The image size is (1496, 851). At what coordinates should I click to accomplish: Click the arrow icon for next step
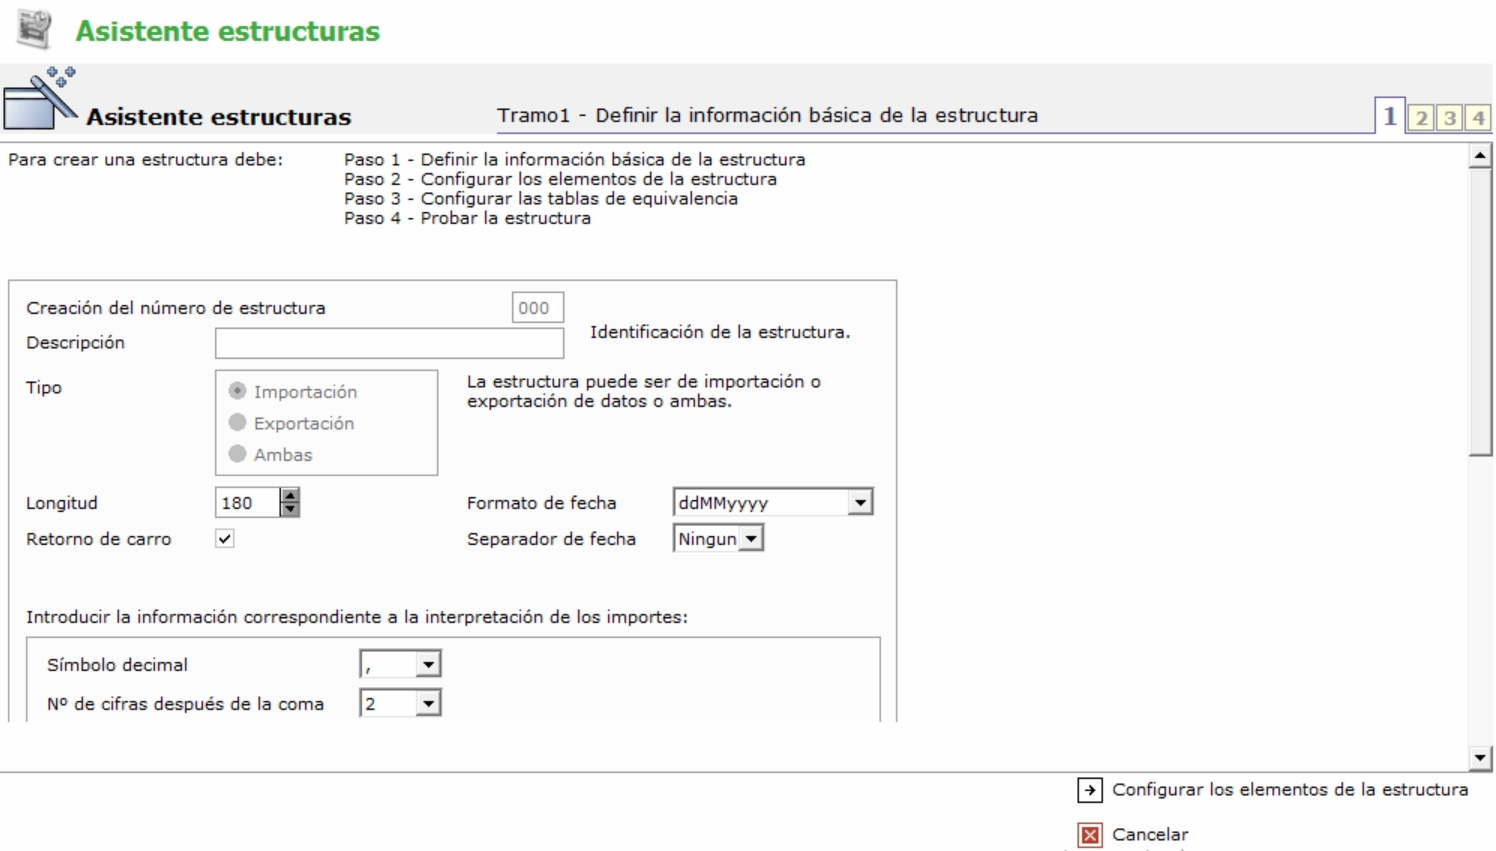pos(1090,790)
